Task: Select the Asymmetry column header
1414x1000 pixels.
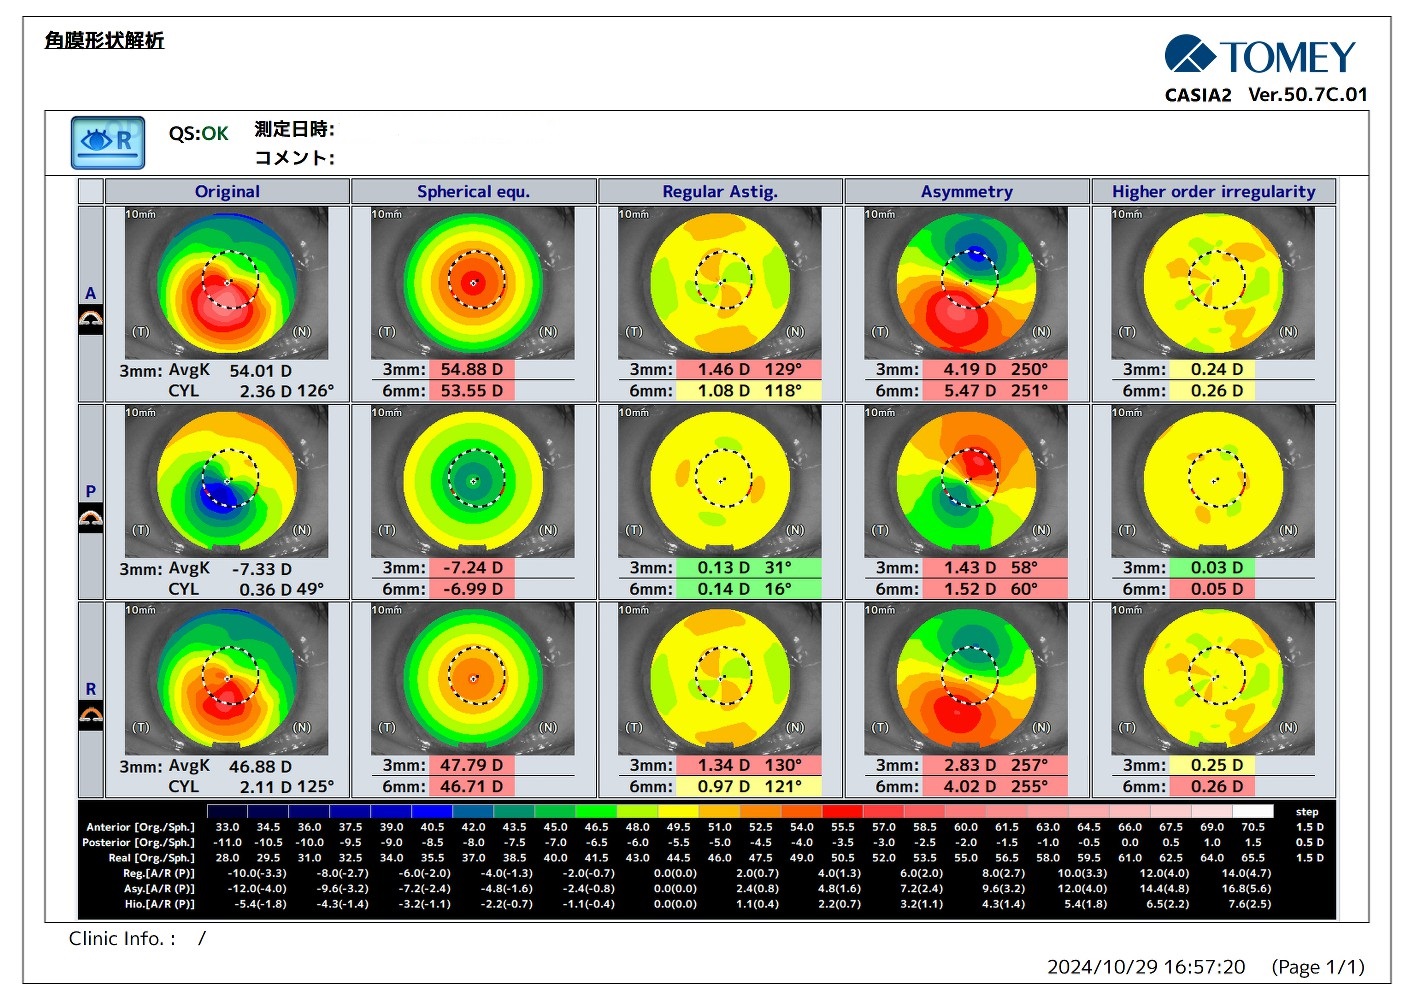Action: click(x=967, y=191)
